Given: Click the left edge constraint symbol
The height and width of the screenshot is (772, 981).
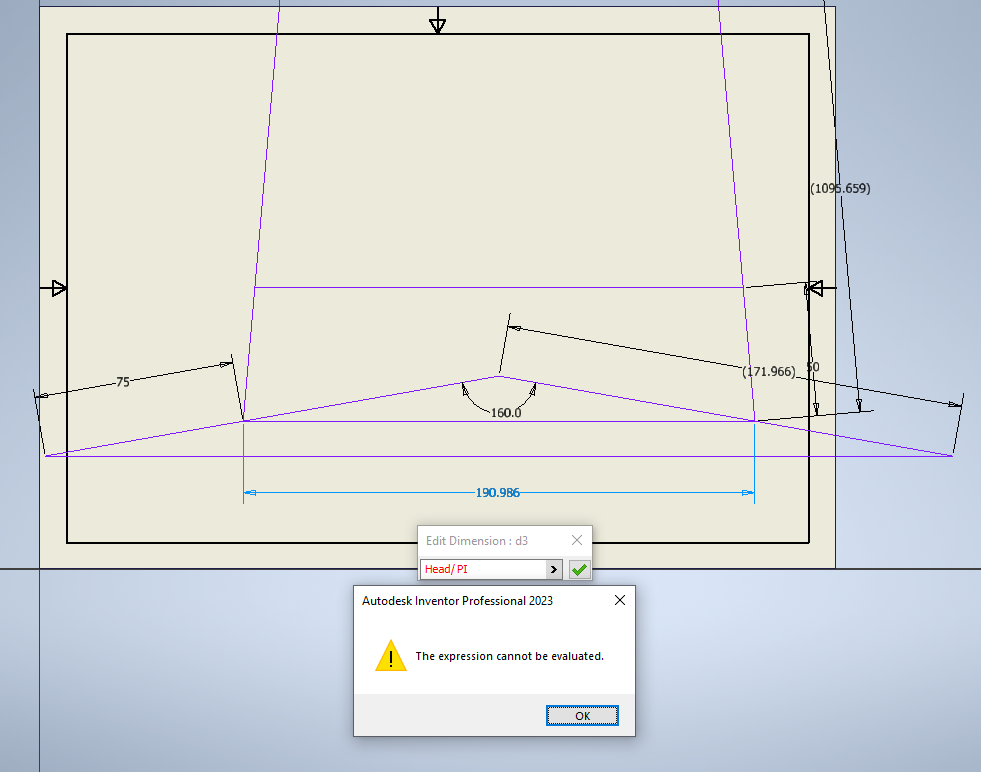Looking at the screenshot, I should point(57,288).
